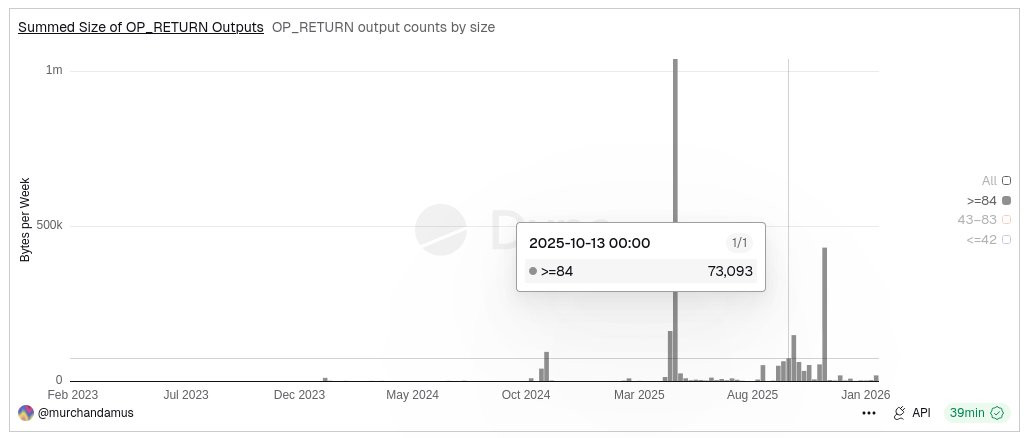Open the three-dots more options menu
Viewport: 1027px width, 438px height.
[868, 413]
